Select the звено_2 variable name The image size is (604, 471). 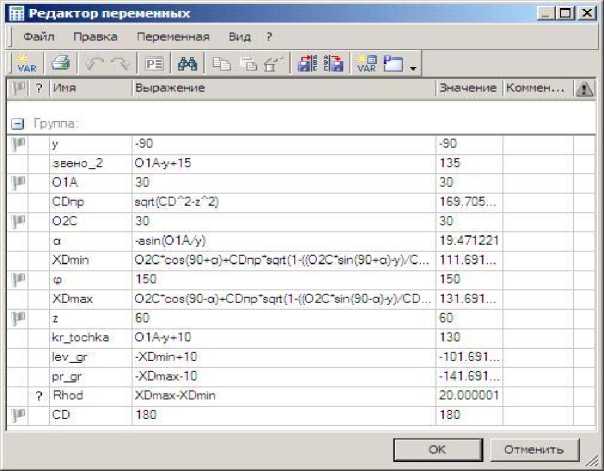77,163
